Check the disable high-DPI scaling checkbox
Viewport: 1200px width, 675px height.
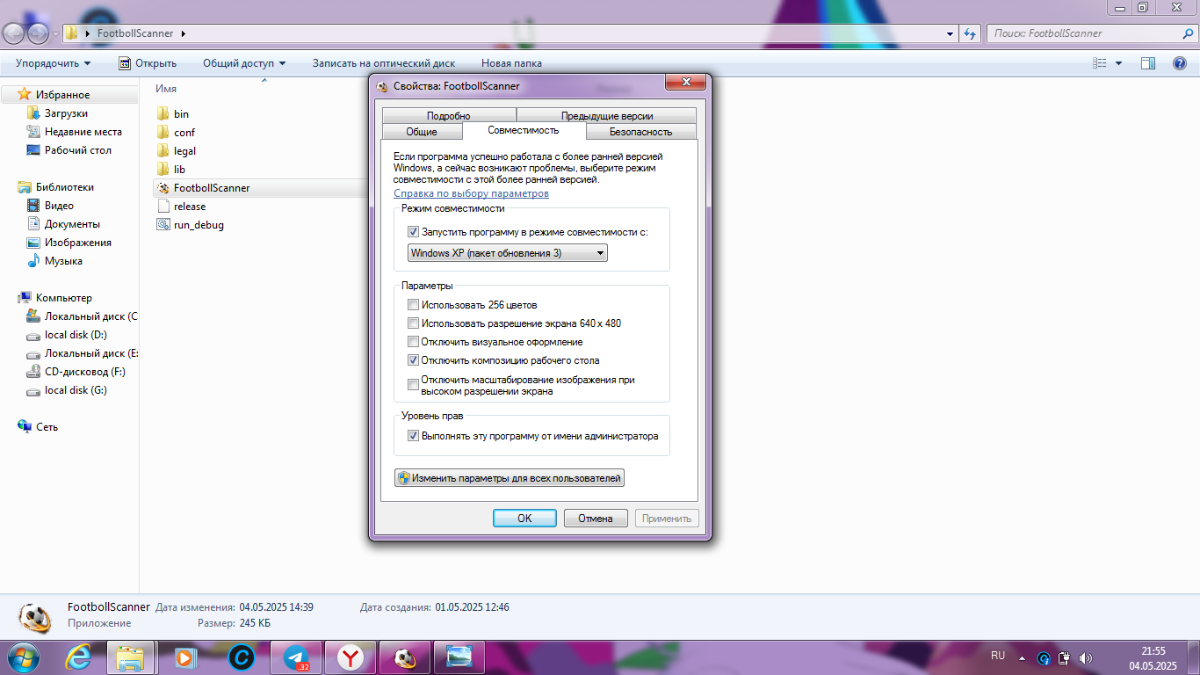click(x=414, y=385)
